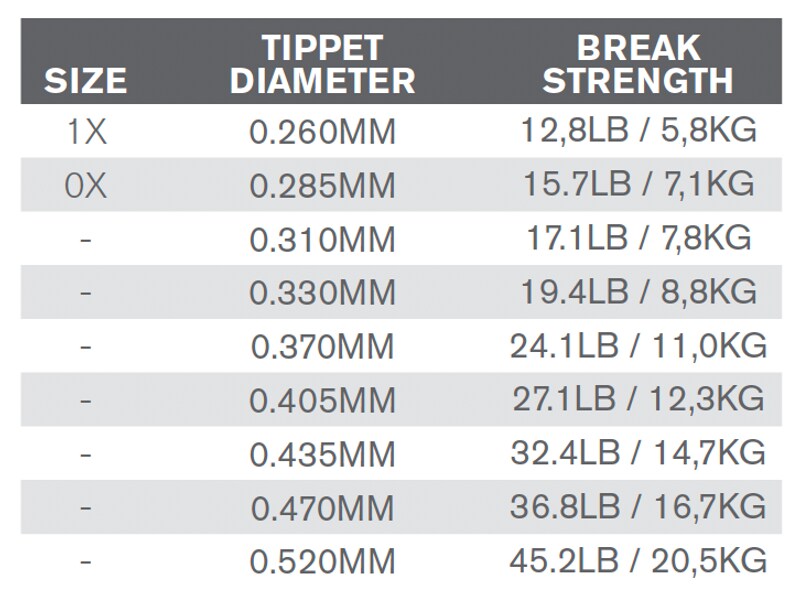Screen dimensions: 800x597
Task: Select the 0X size cell
Action: click(x=86, y=186)
